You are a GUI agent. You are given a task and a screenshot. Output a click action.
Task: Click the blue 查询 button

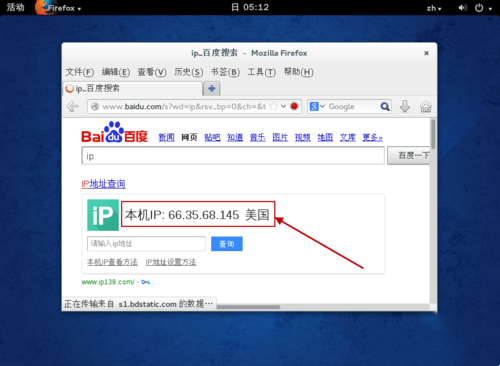tap(227, 244)
